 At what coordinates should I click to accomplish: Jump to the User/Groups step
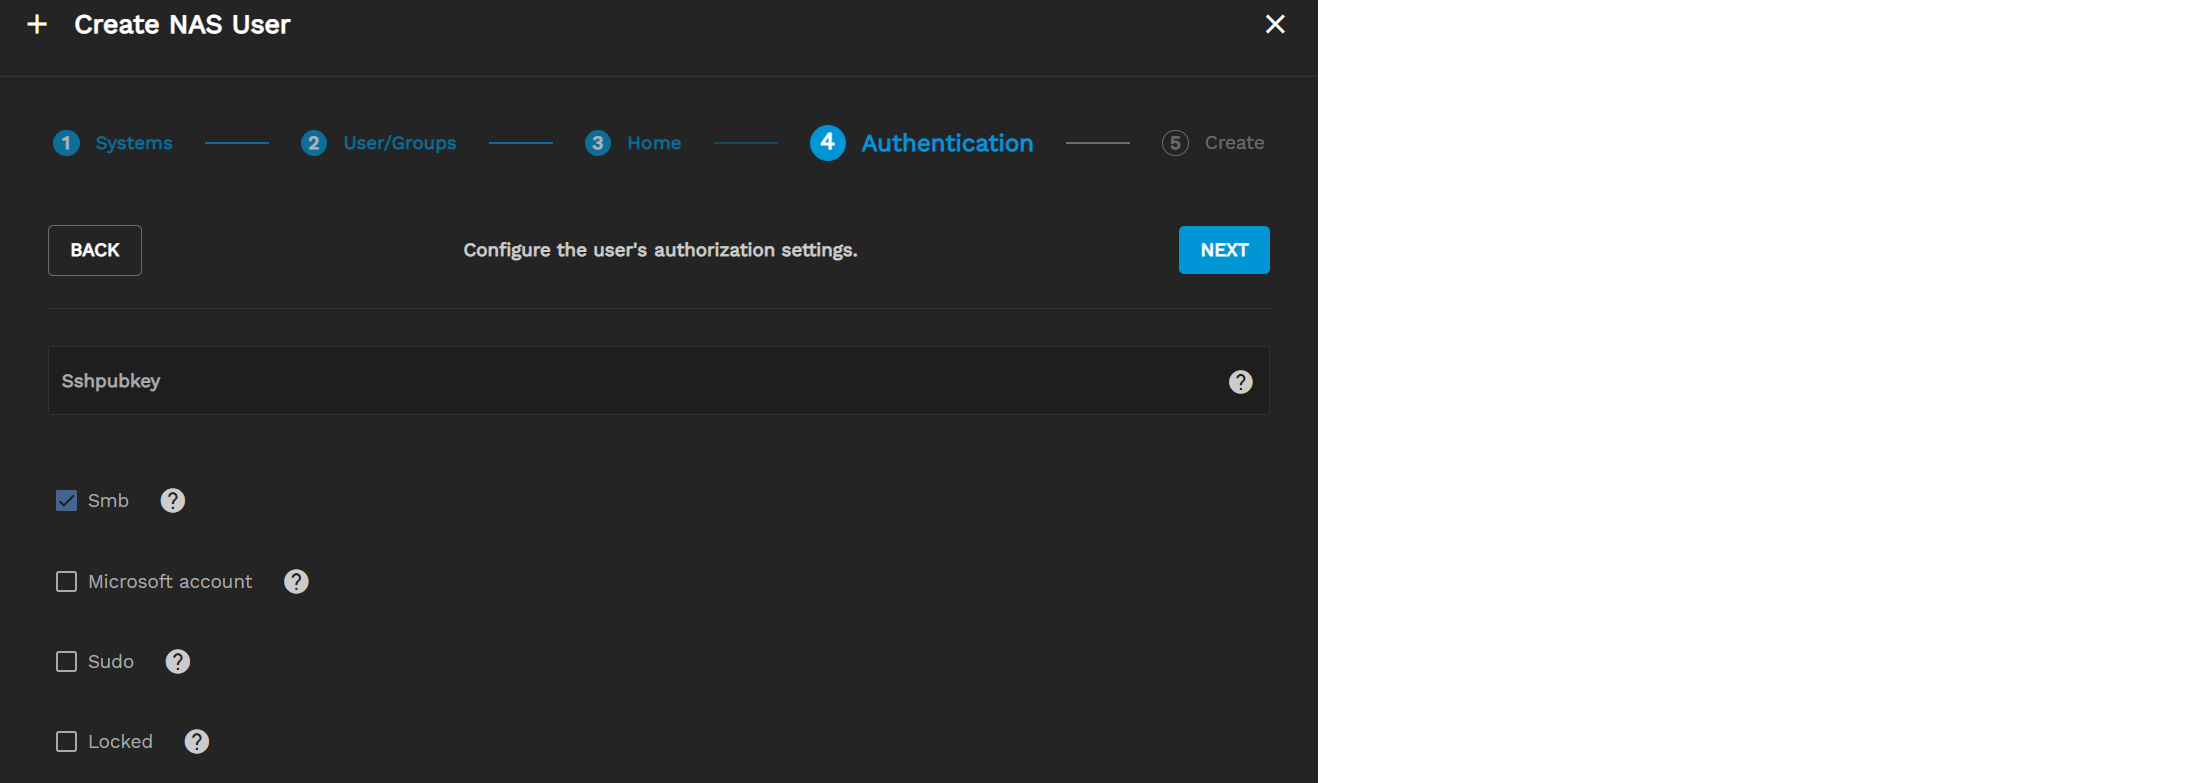pos(399,143)
